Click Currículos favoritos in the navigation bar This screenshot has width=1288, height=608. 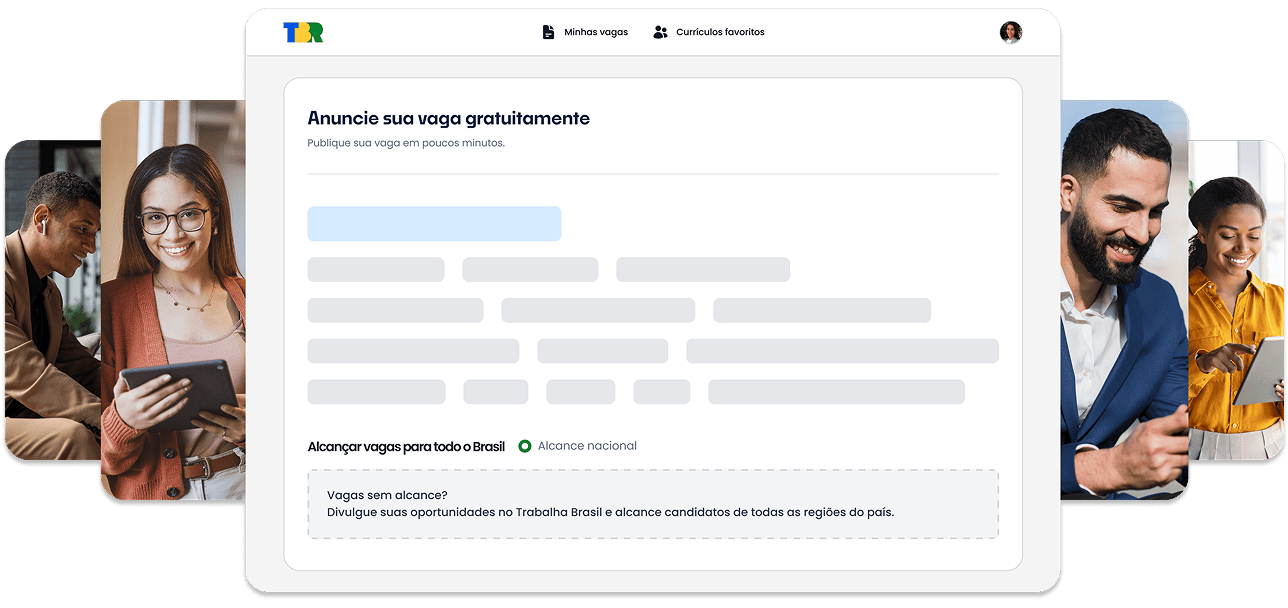(x=721, y=31)
